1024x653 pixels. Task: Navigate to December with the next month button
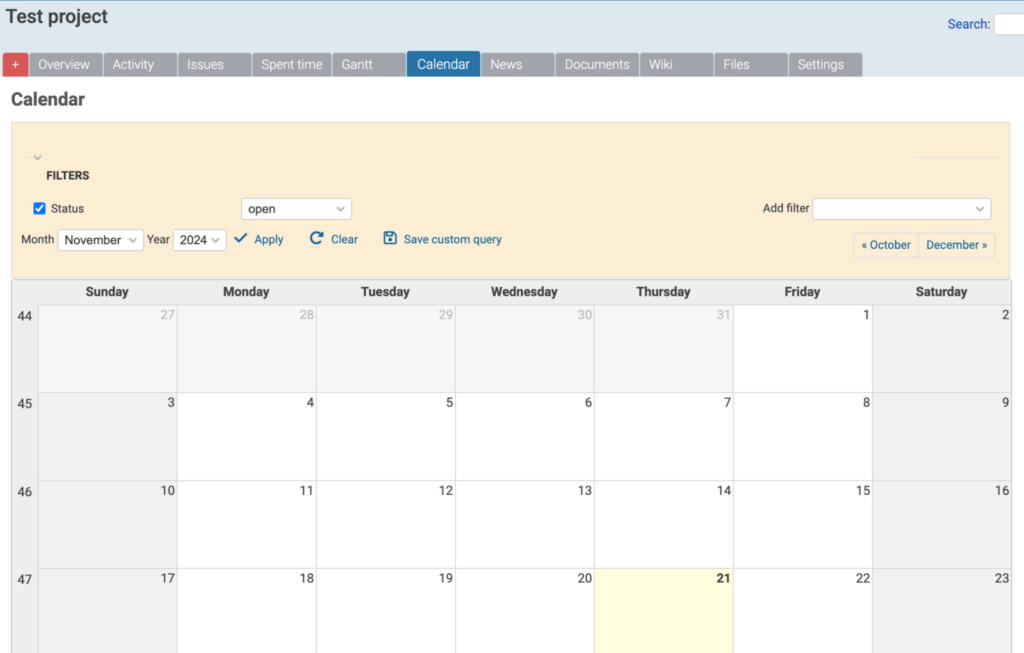956,244
